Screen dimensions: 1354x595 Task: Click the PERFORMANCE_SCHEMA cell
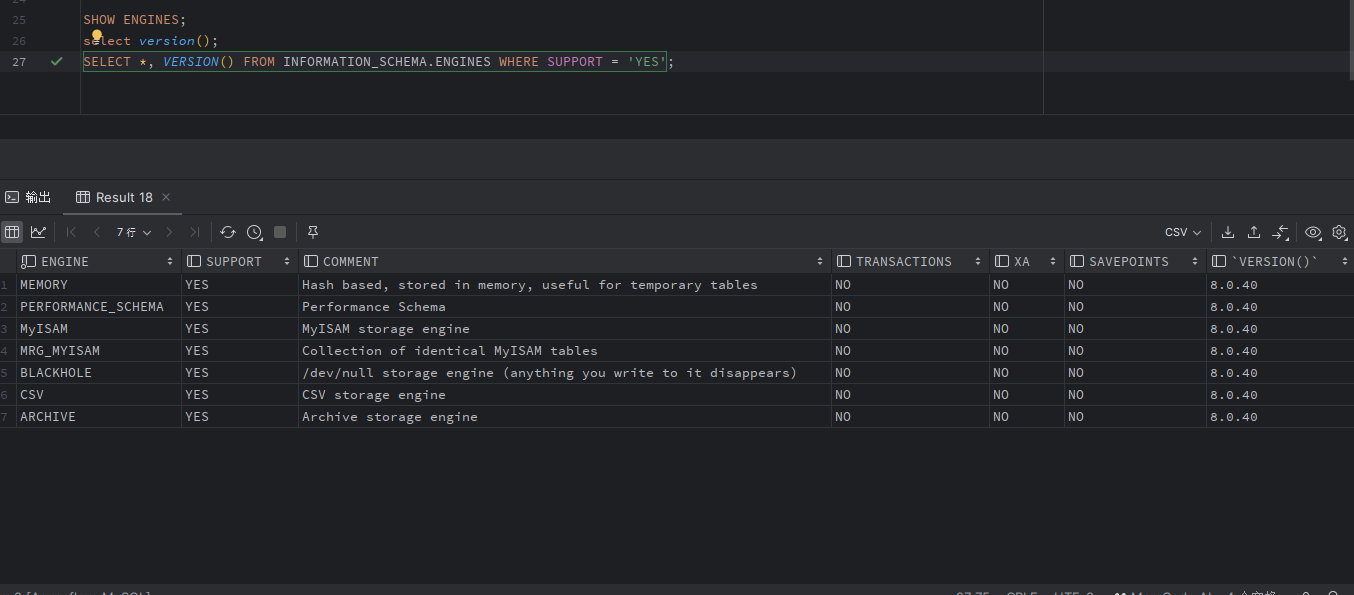point(99,307)
